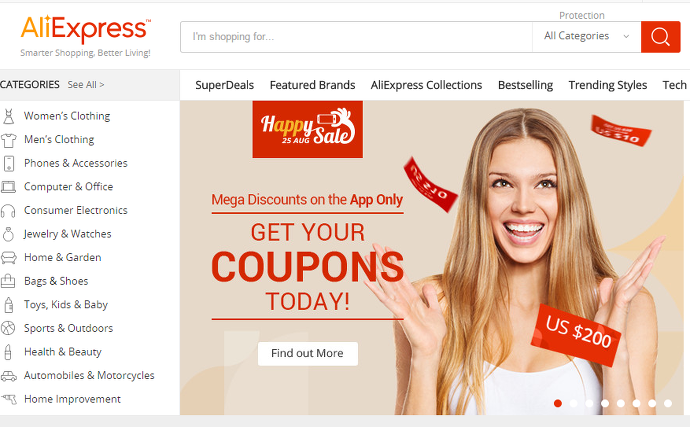Click the Phones & Accessories phone icon
This screenshot has width=690, height=427.
(8, 163)
